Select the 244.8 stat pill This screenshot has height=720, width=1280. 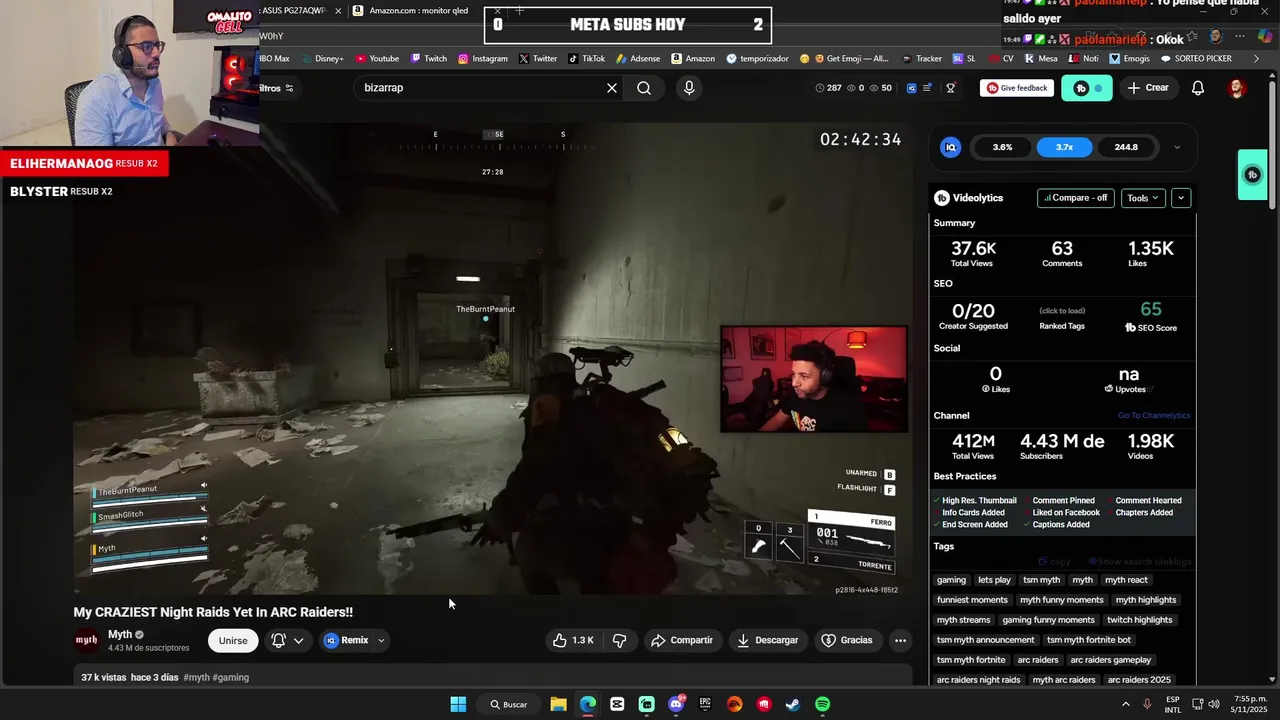(1126, 147)
